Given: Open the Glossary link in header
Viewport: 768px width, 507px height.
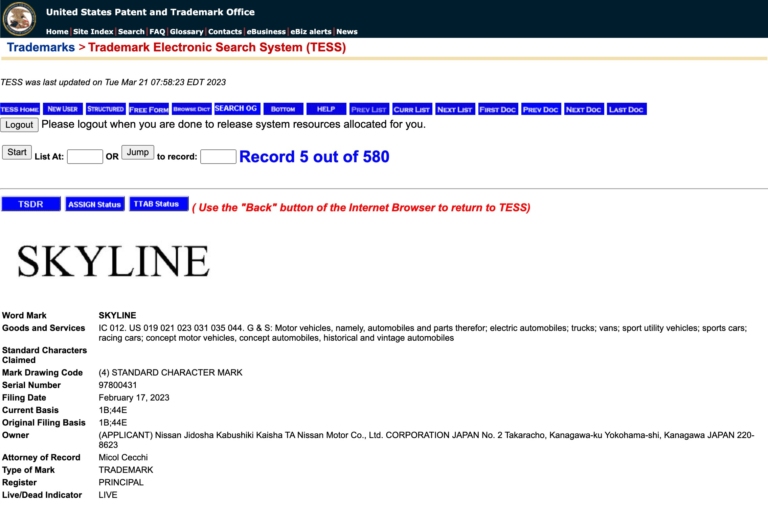Looking at the screenshot, I should pyautogui.click(x=186, y=31).
